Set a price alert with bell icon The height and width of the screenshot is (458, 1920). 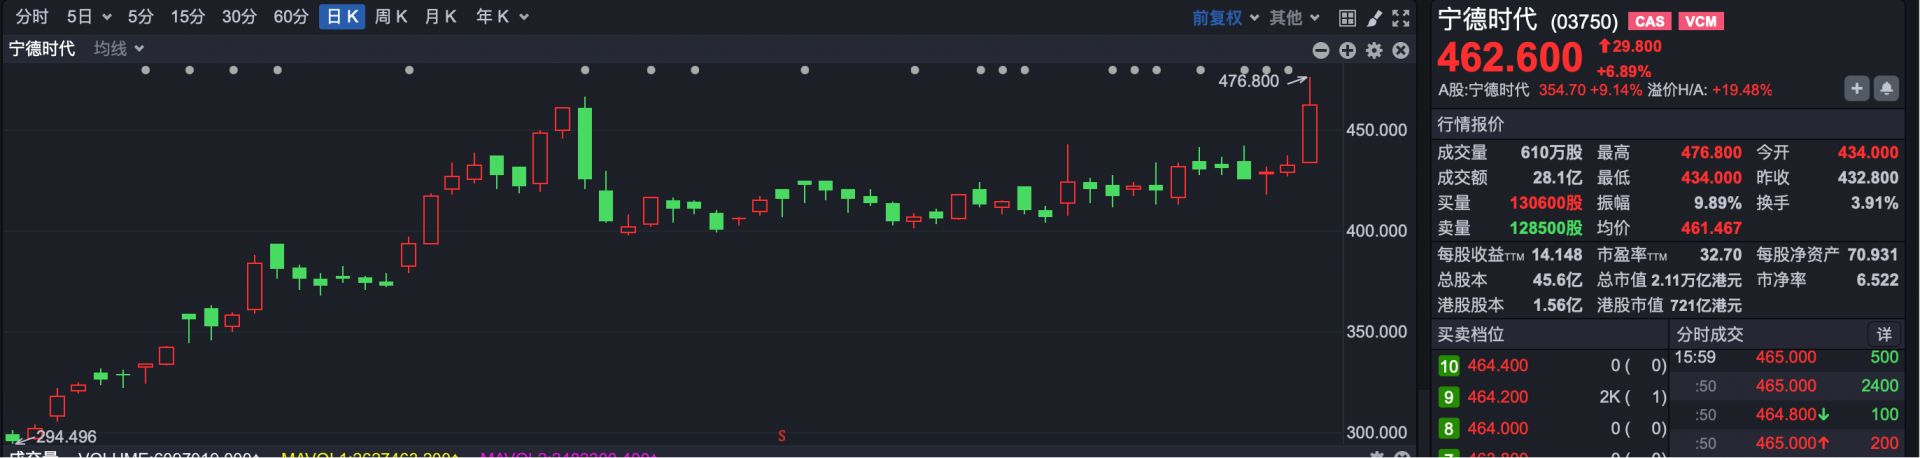point(1886,89)
